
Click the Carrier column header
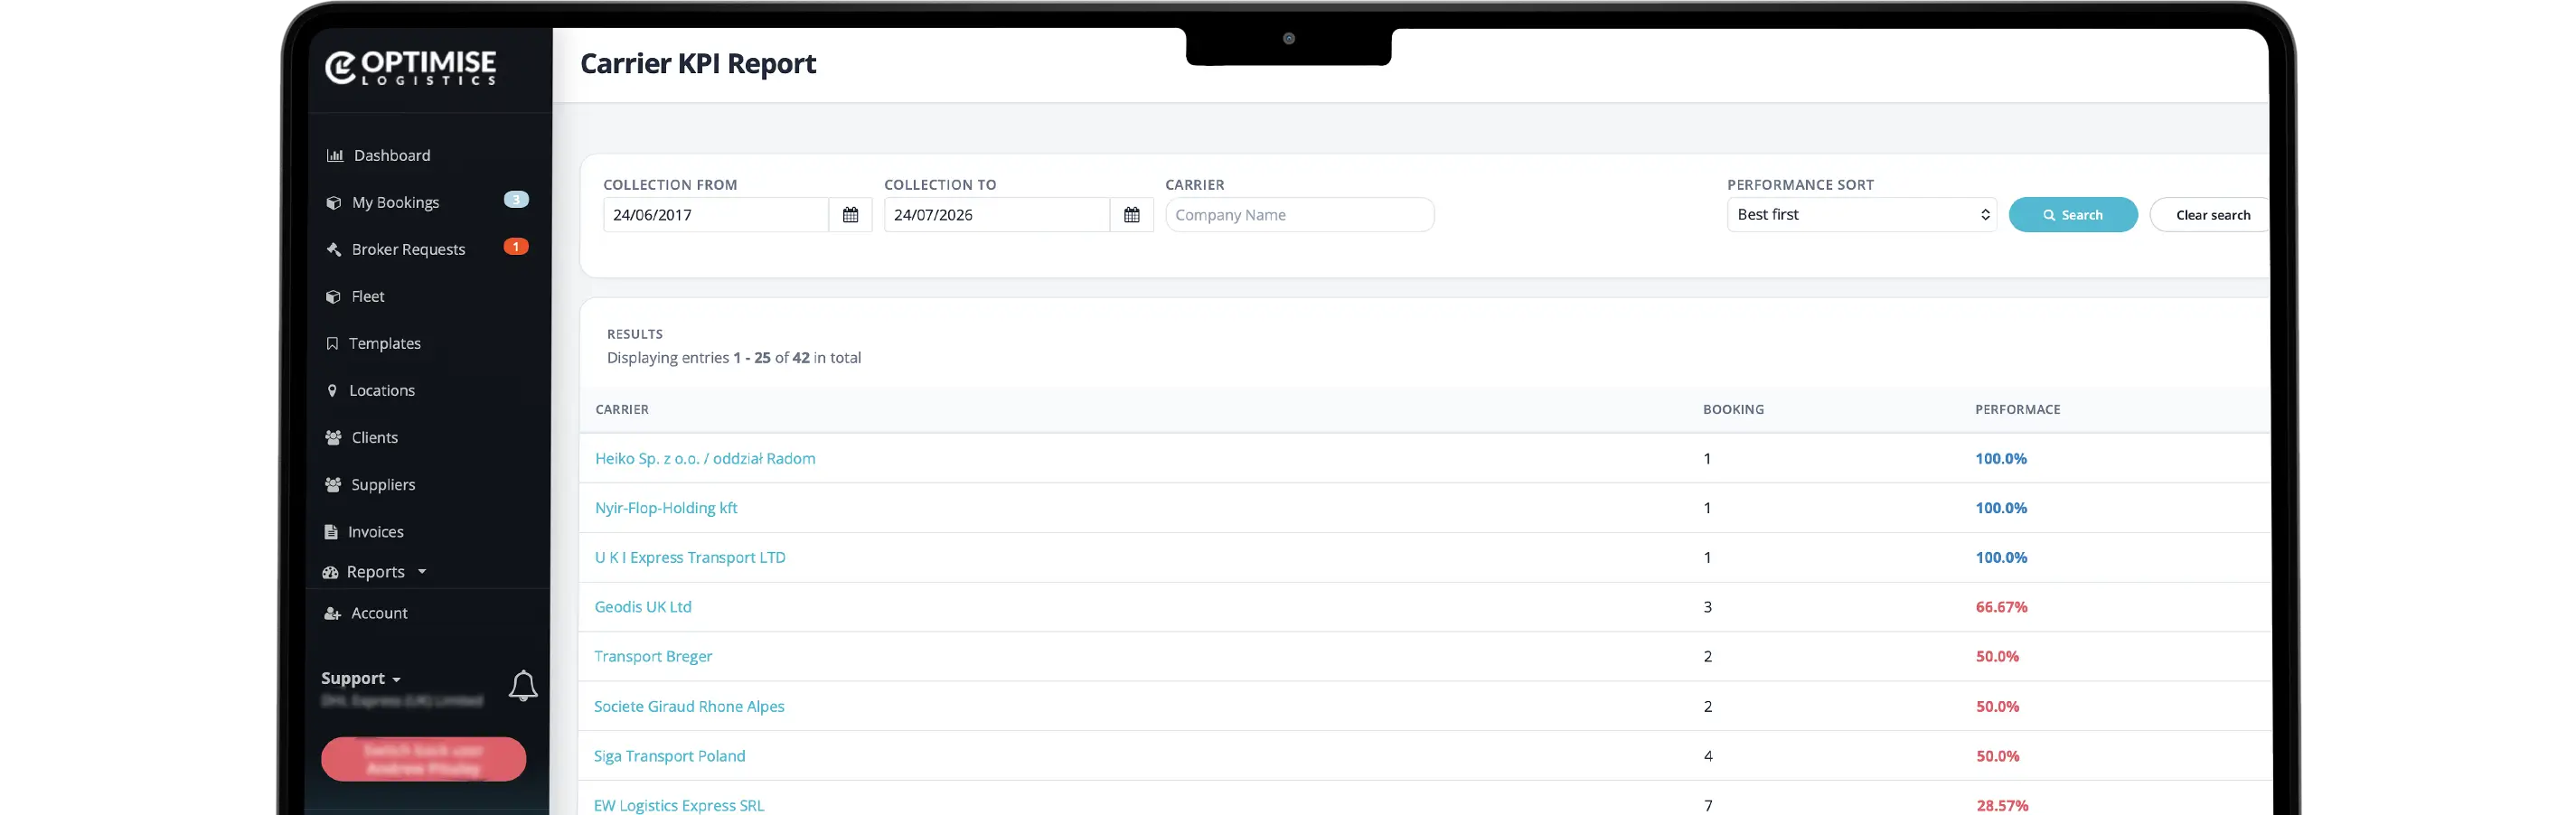(622, 410)
